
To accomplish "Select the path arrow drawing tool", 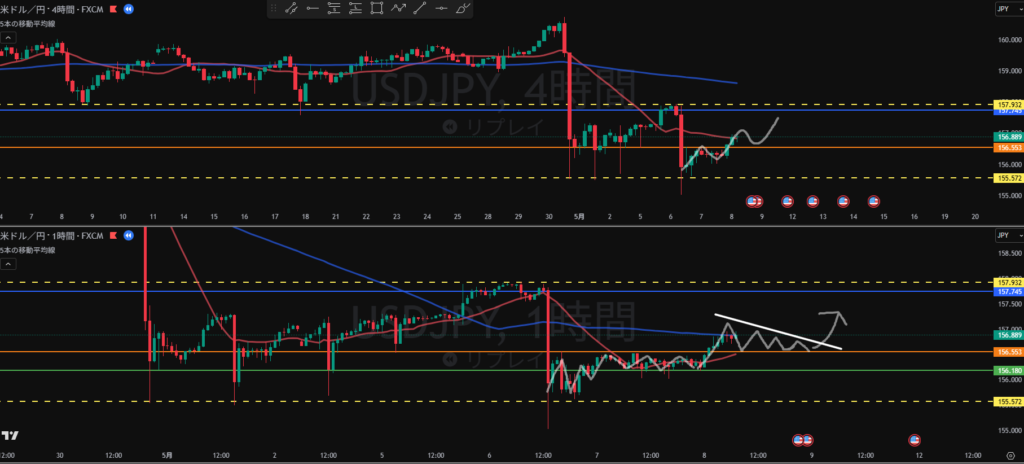I will point(398,8).
